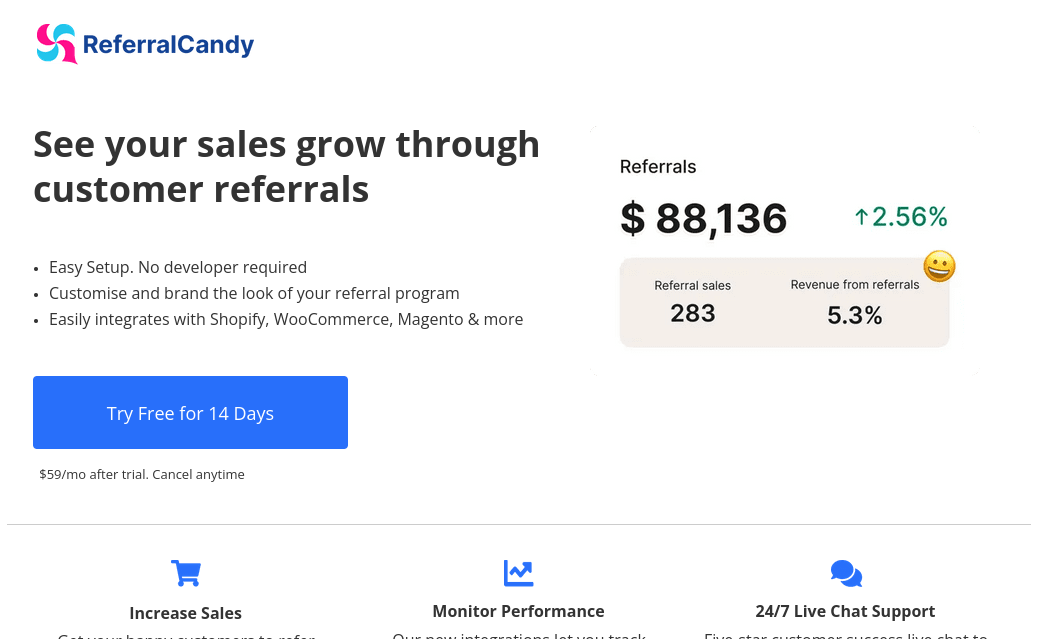1059x639 pixels.
Task: Click the Easy Setup bullet point
Action: [178, 267]
